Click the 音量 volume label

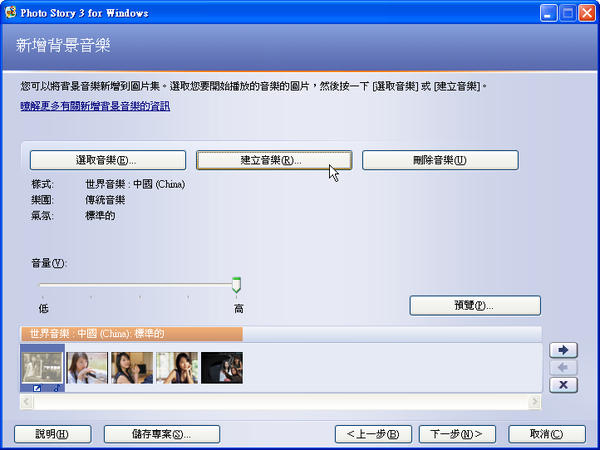[x=49, y=263]
